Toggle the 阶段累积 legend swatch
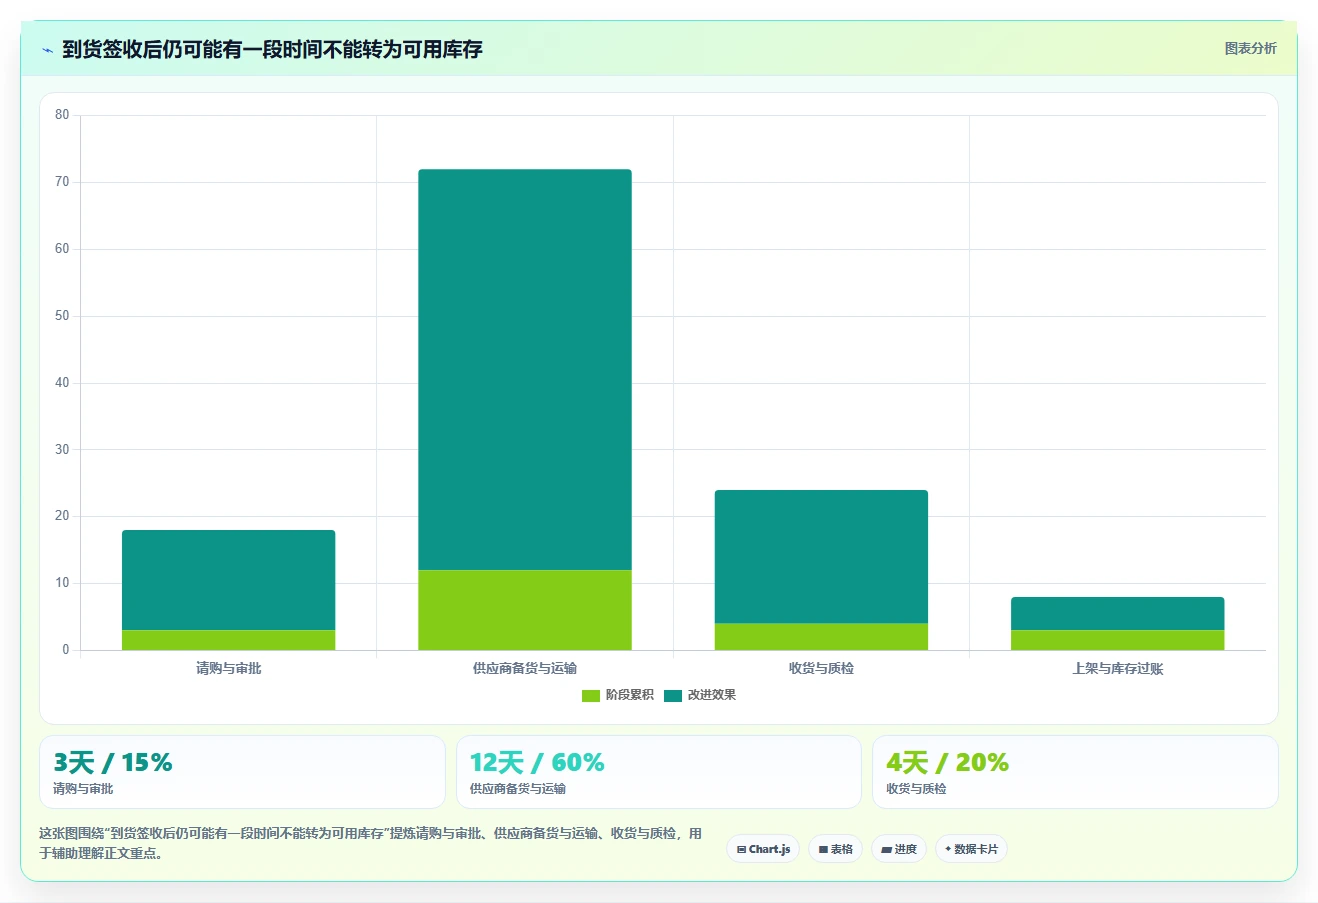Viewport: 1318px width, 903px height. (x=591, y=695)
